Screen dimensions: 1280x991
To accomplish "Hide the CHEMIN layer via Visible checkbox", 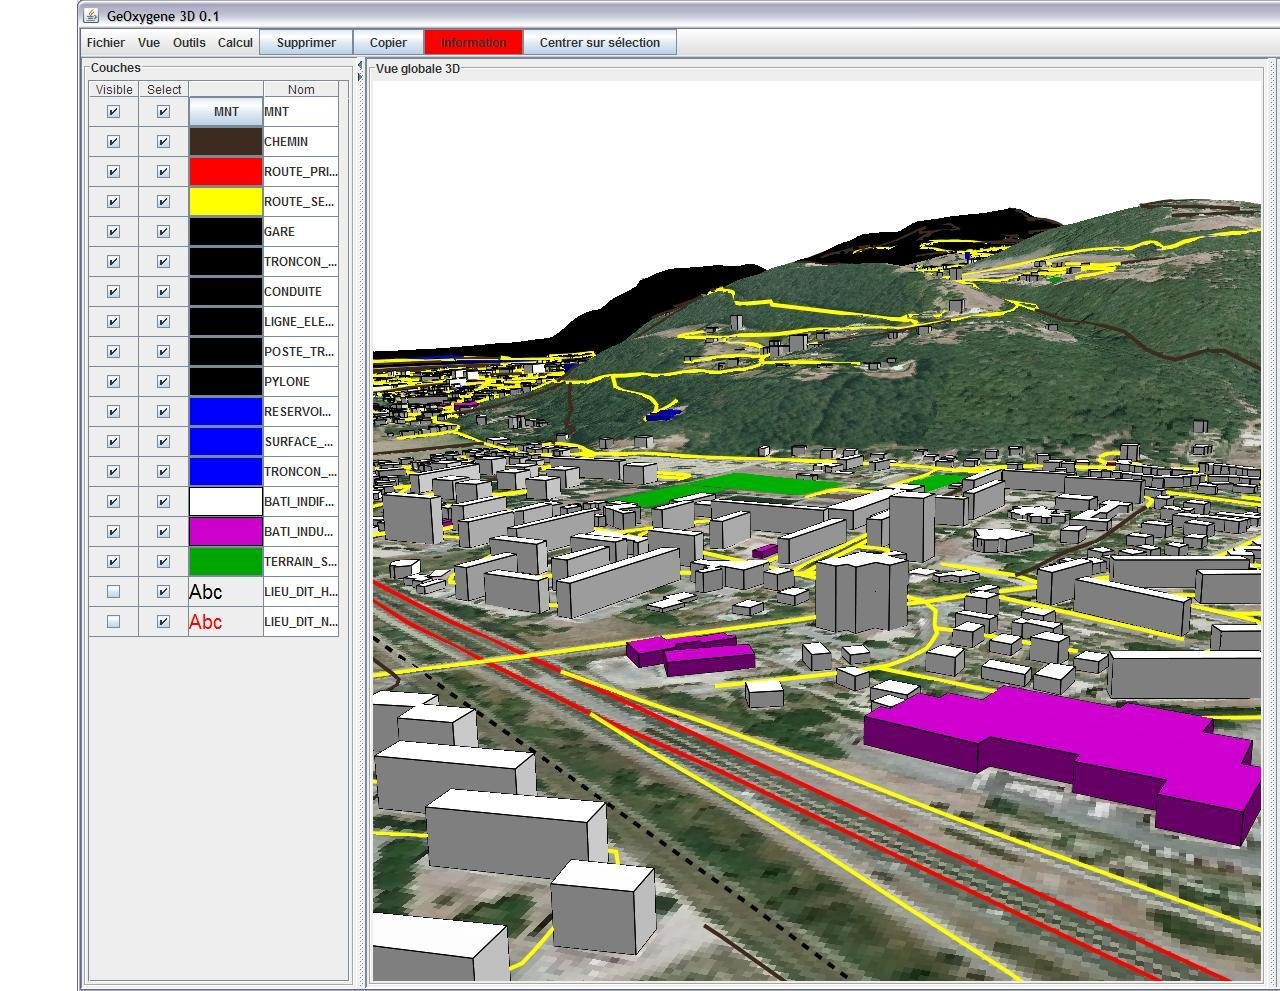I will (113, 142).
